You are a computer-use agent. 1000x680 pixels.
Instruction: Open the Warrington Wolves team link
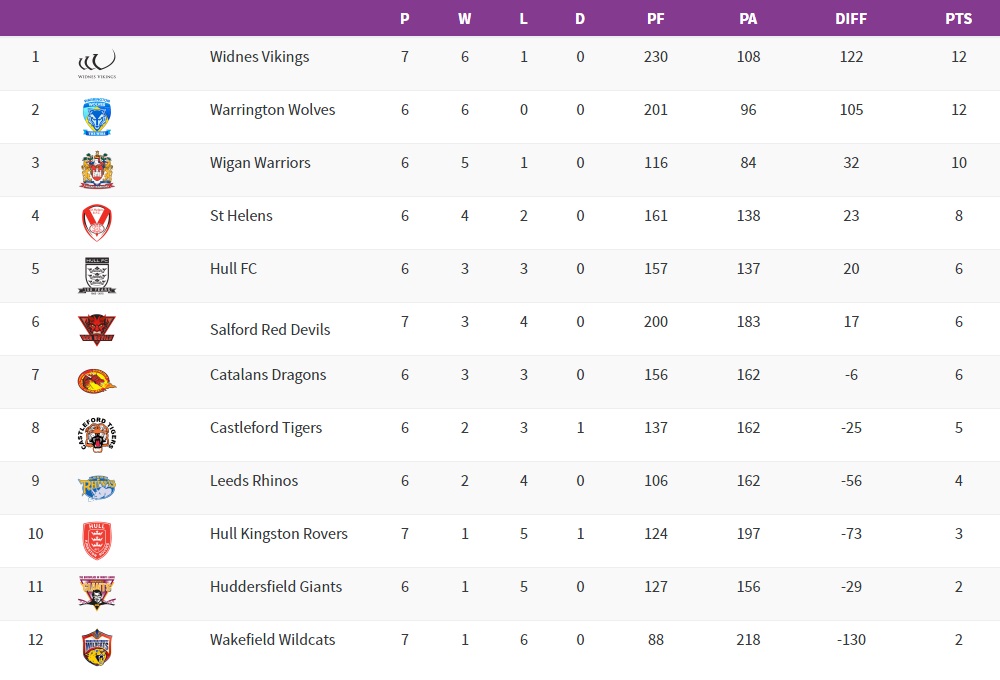(272, 110)
